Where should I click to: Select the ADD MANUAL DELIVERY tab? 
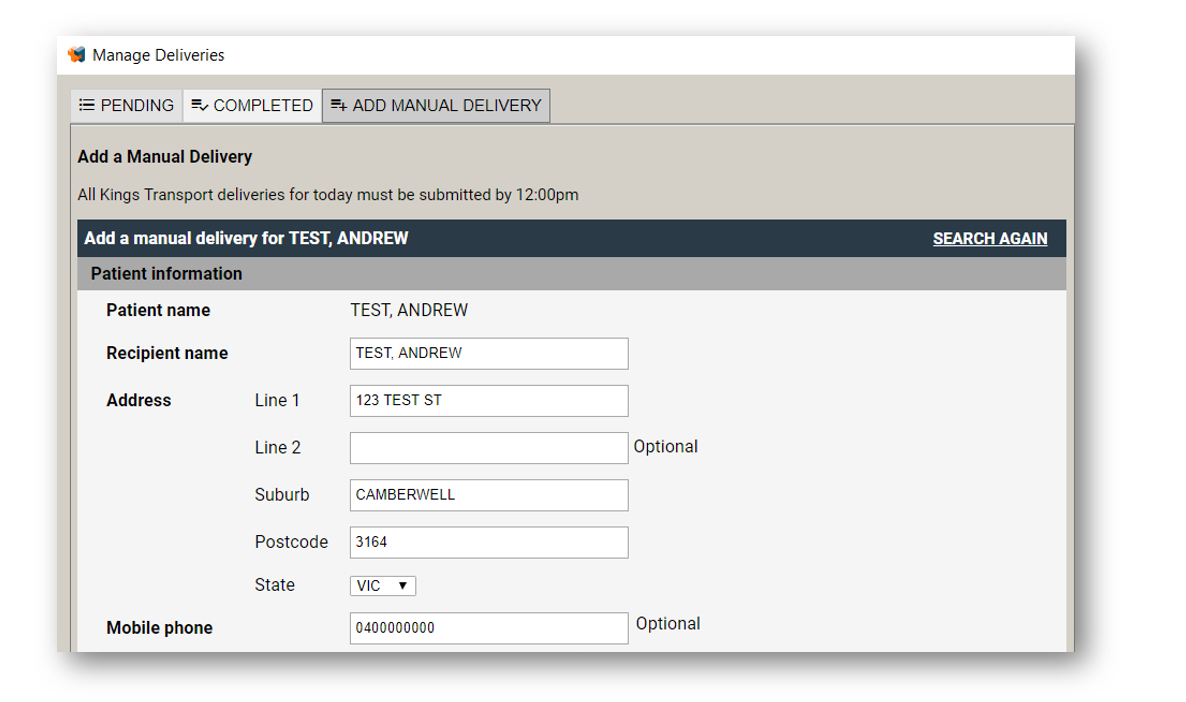436,105
